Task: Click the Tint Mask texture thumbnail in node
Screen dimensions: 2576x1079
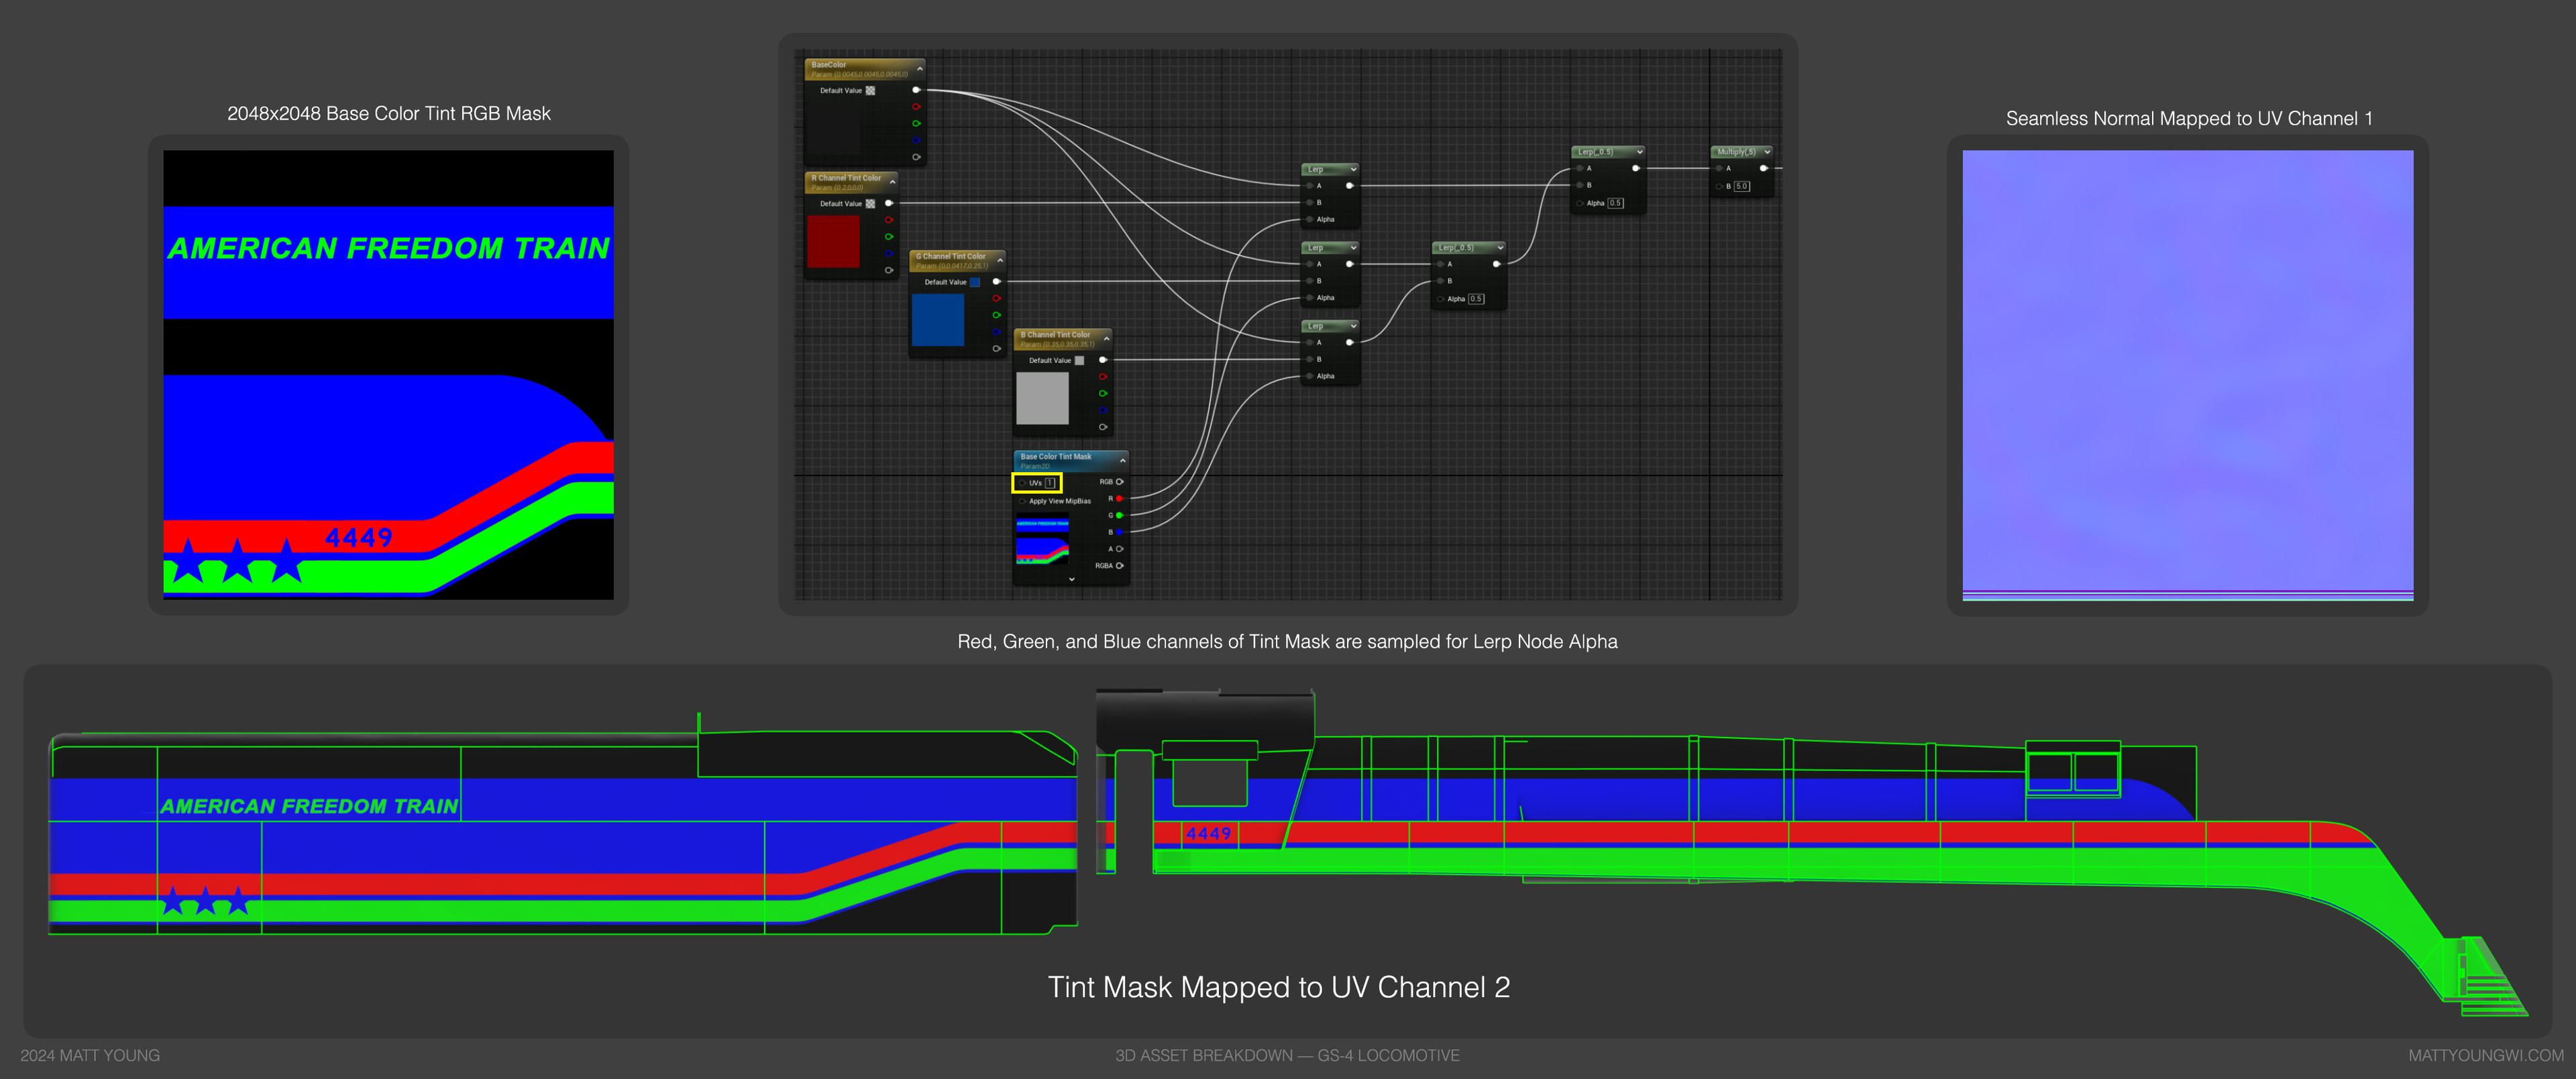Action: [1042, 539]
